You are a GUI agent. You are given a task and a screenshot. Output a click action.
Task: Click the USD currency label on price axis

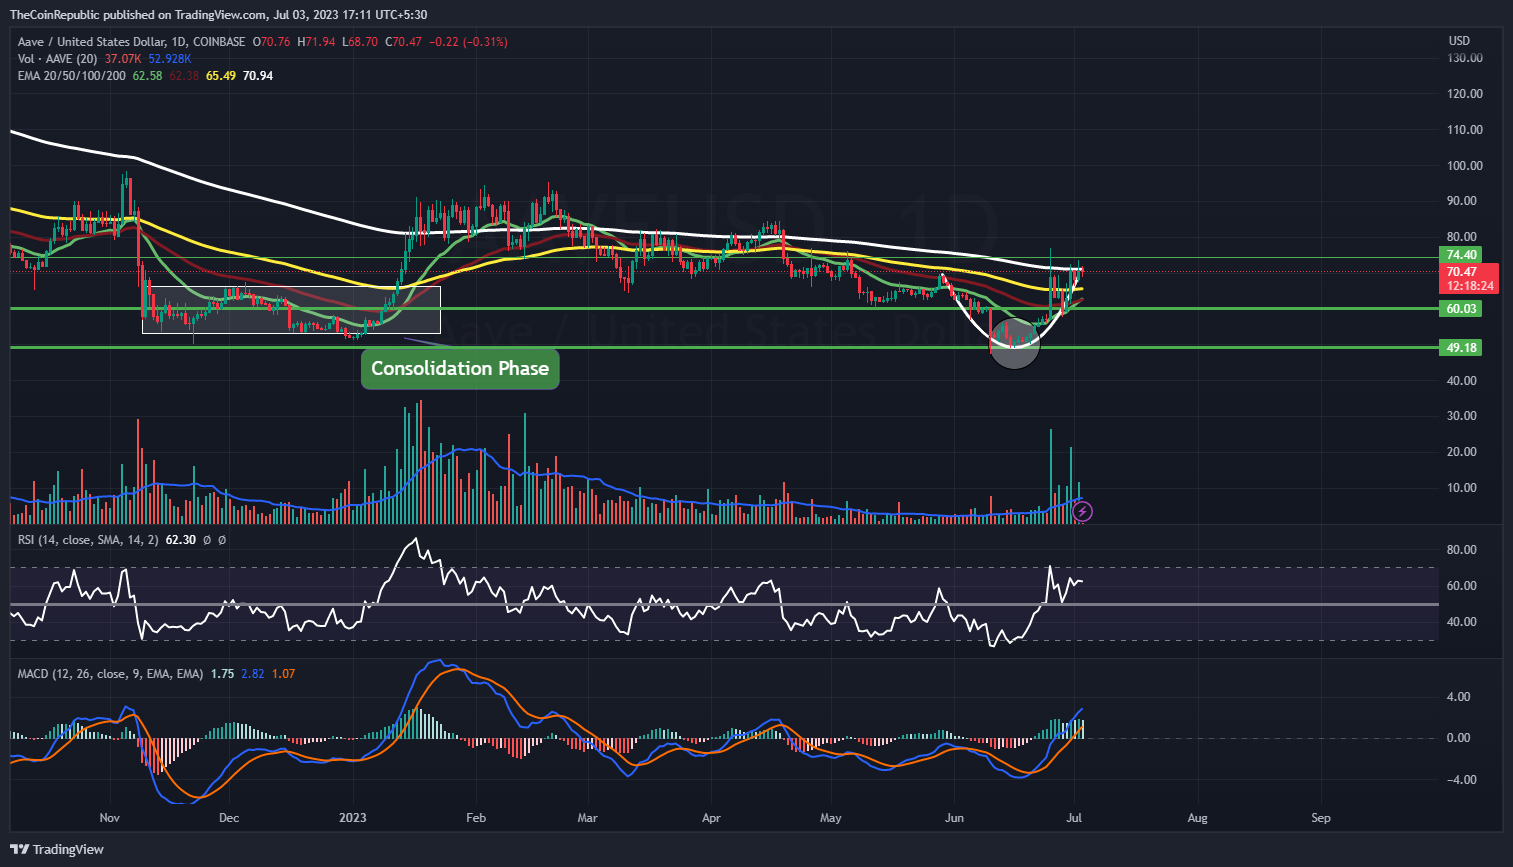[x=1459, y=41]
